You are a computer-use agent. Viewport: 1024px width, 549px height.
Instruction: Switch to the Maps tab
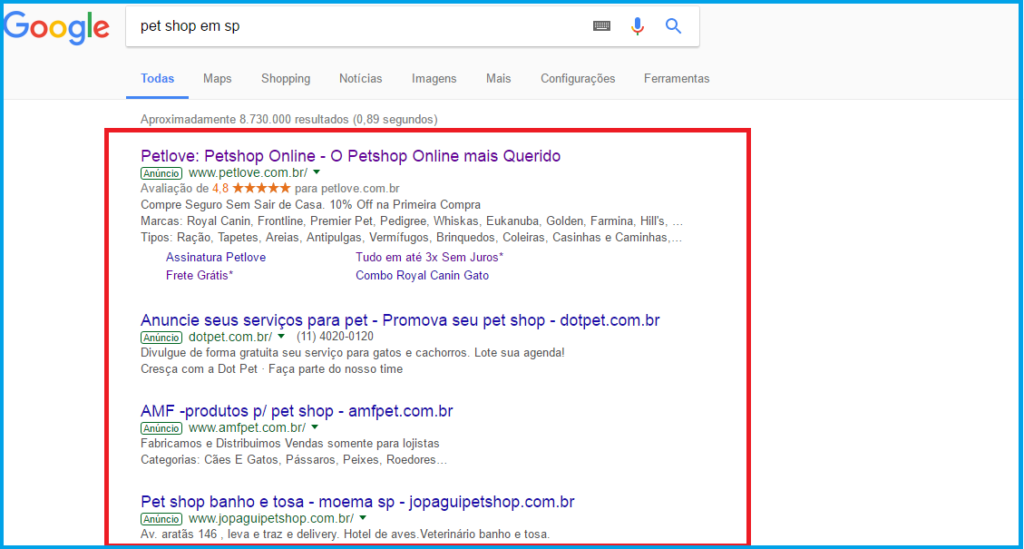217,78
